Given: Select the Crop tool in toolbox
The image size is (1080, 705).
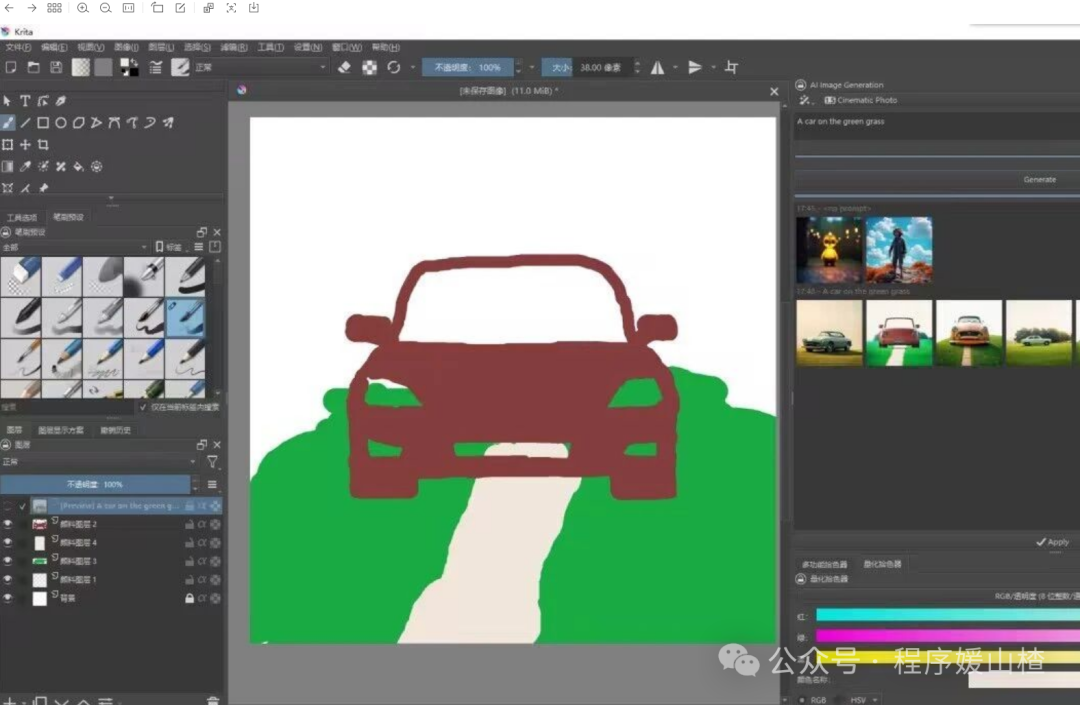Looking at the screenshot, I should (43, 145).
